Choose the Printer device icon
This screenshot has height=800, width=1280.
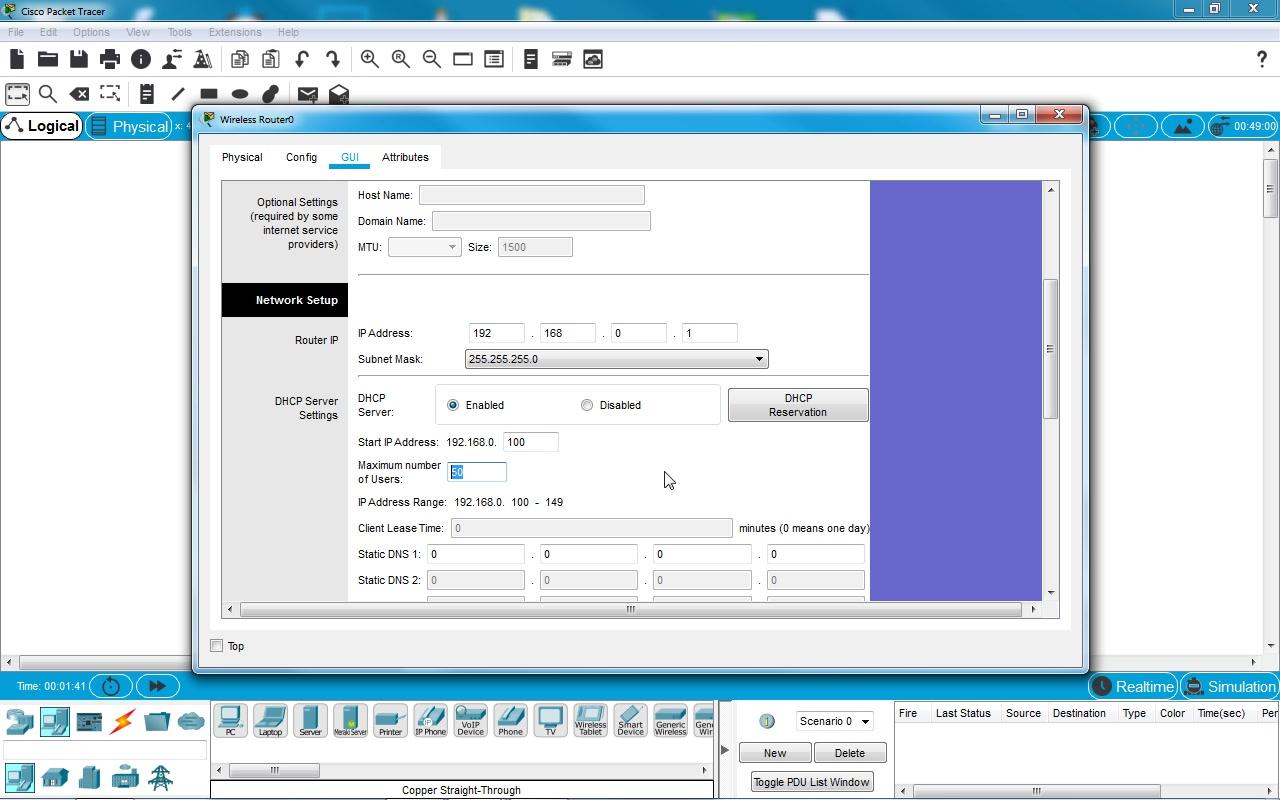coord(390,721)
